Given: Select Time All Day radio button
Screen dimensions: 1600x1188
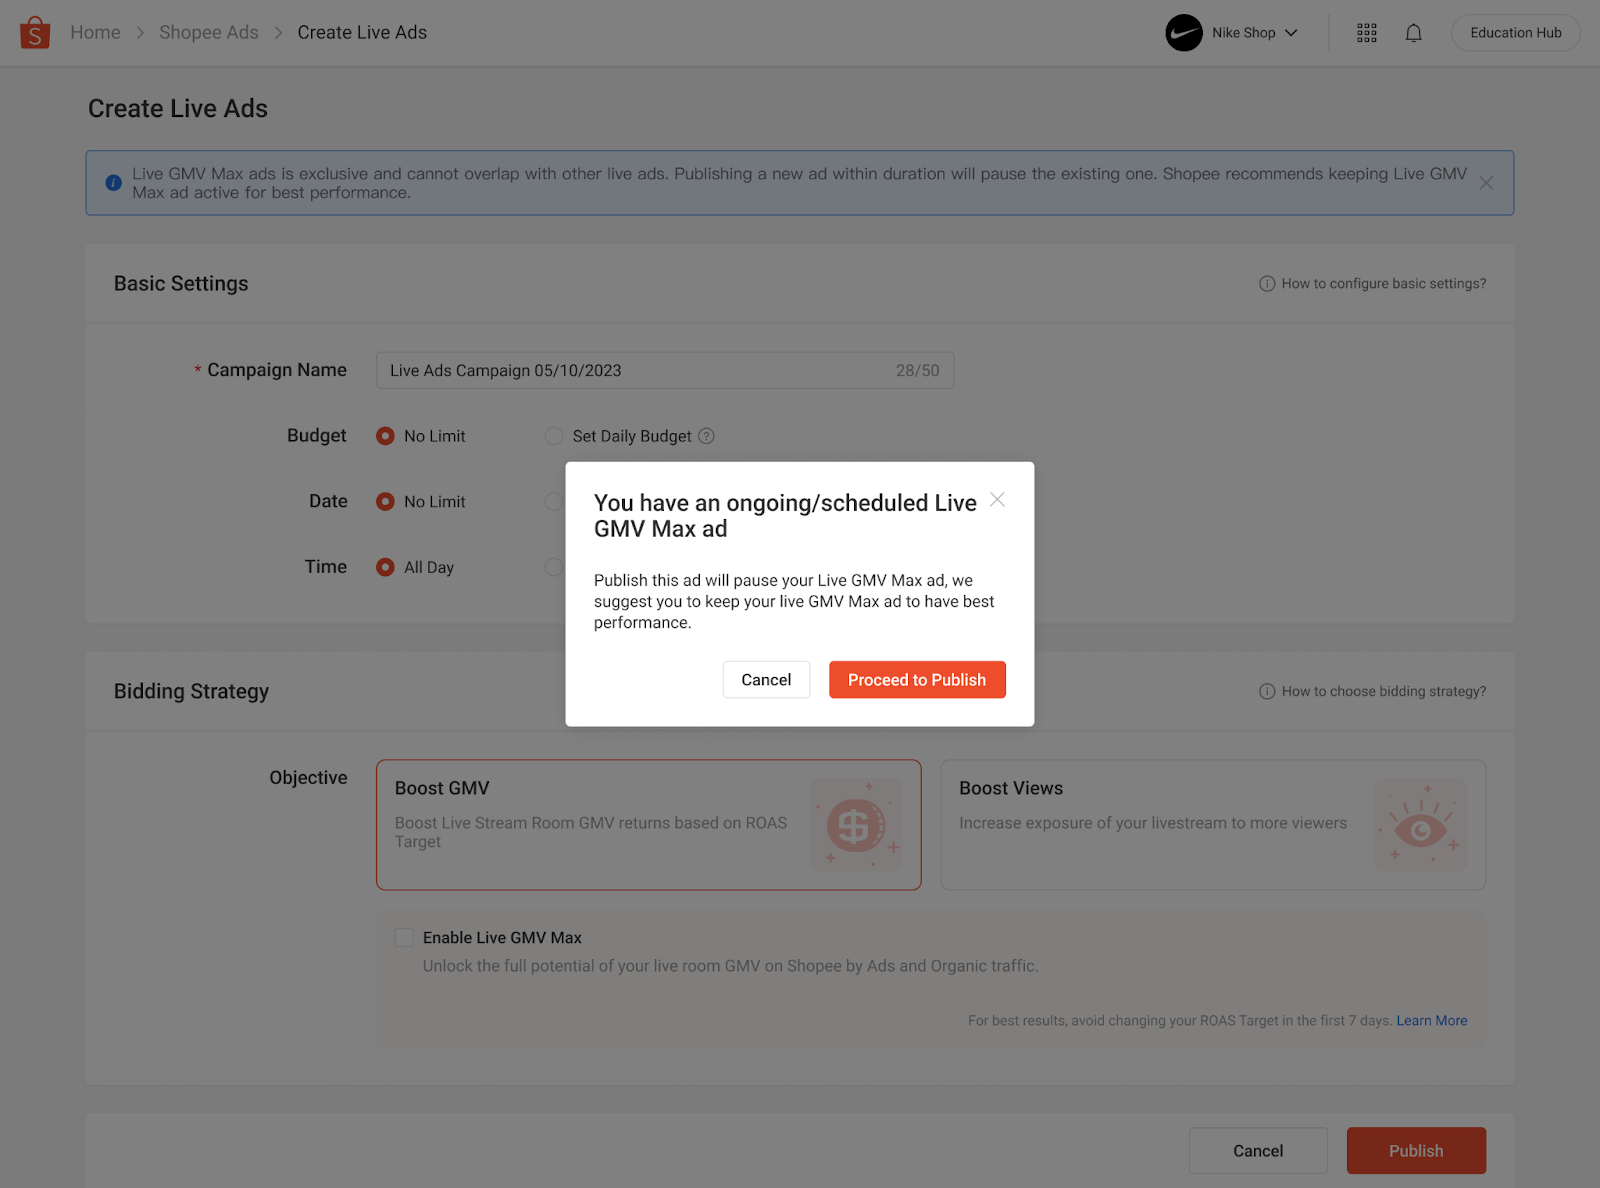Looking at the screenshot, I should point(385,567).
